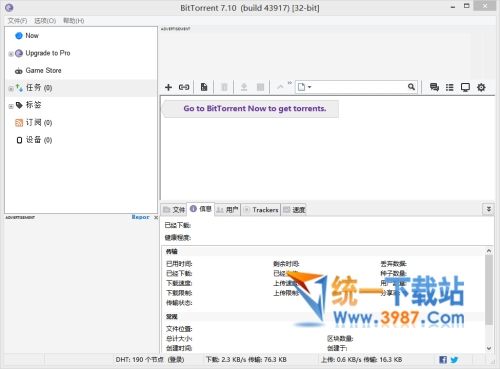Collapse the detail pane with double-chevron button

[x=488, y=209]
